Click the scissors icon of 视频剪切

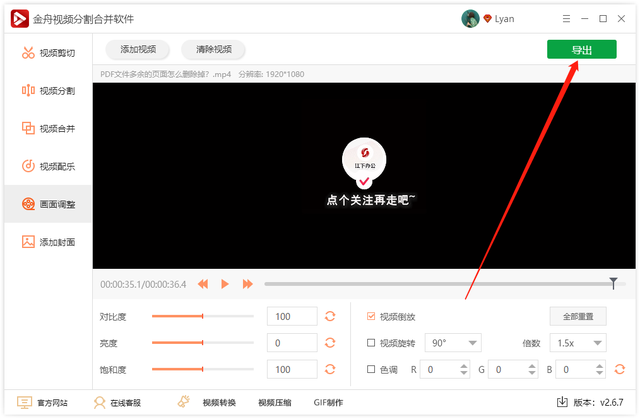coord(28,53)
